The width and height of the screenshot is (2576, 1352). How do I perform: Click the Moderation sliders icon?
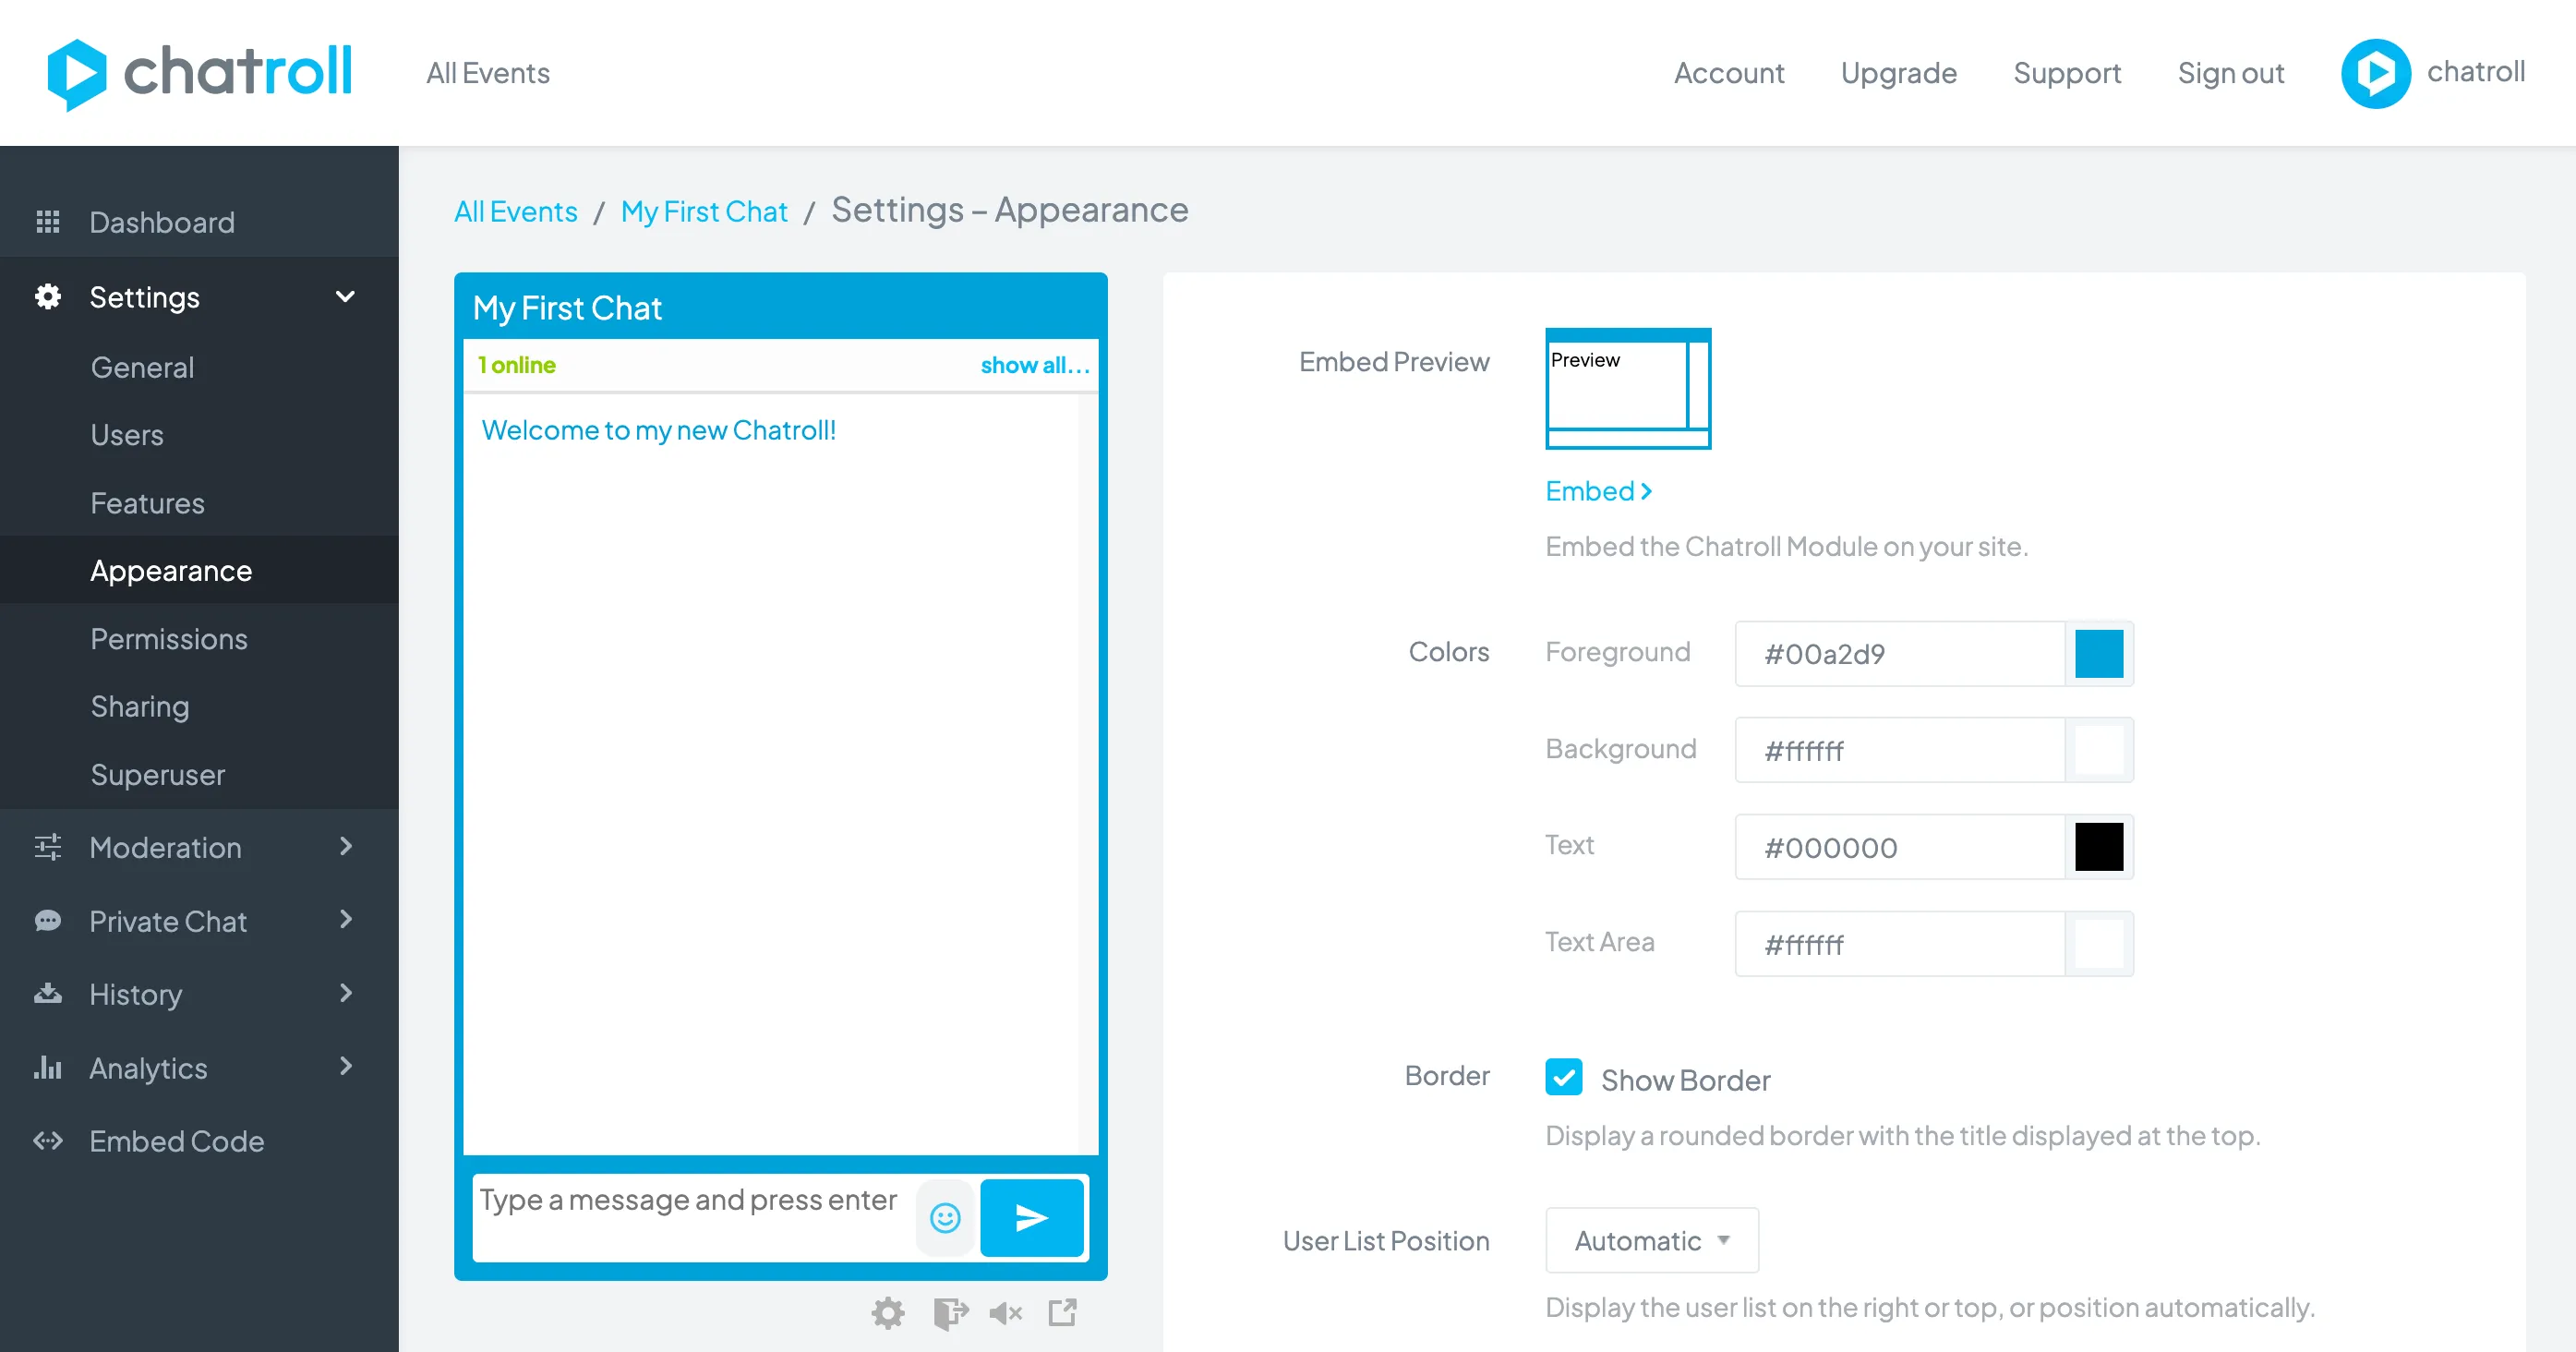point(48,847)
